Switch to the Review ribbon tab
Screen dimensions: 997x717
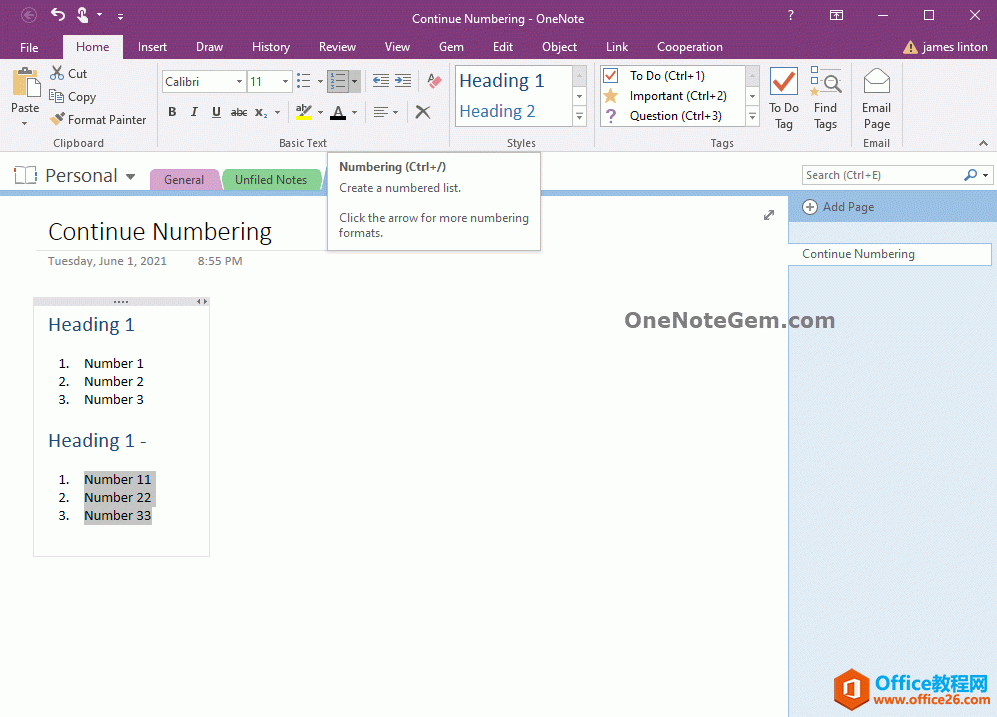click(x=337, y=46)
